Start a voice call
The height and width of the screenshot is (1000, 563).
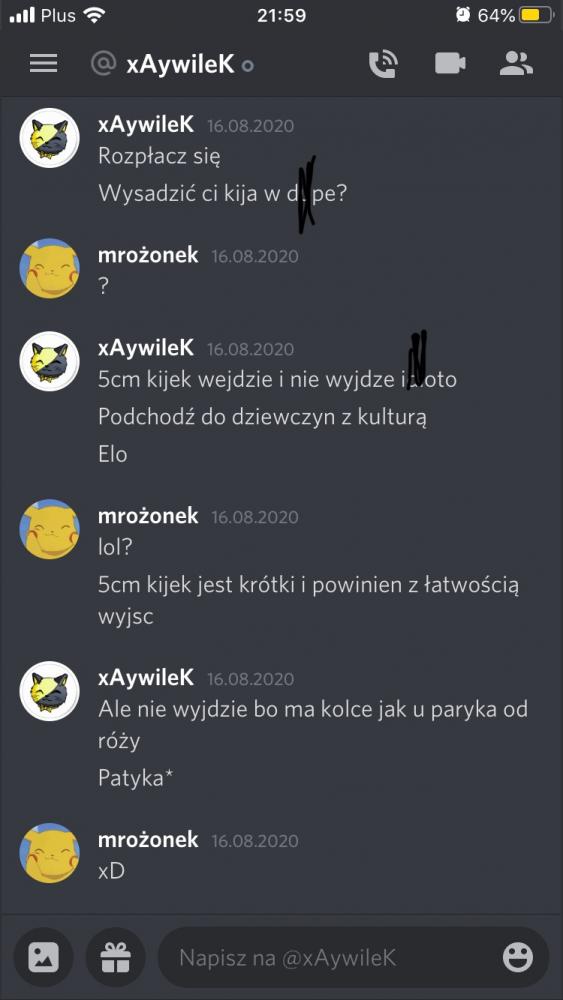tap(383, 64)
